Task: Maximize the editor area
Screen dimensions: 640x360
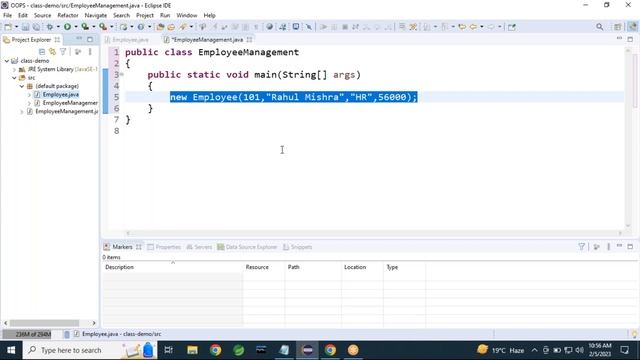Action: (x=630, y=40)
